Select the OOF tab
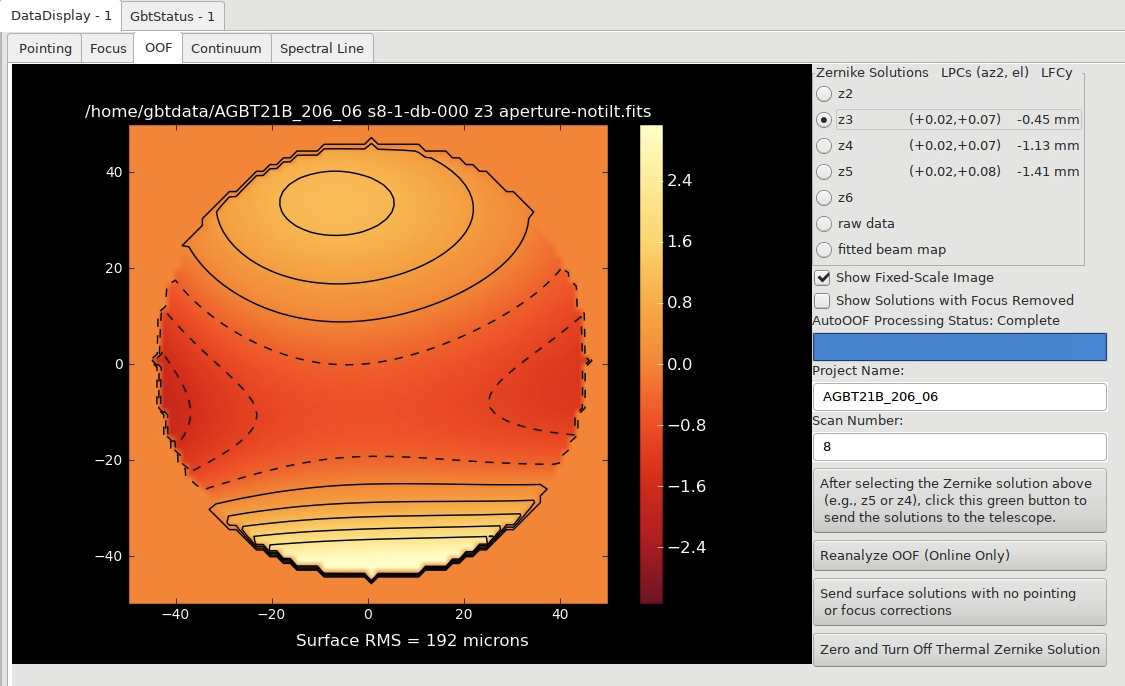Viewport: 1125px width, 686px height. click(158, 47)
